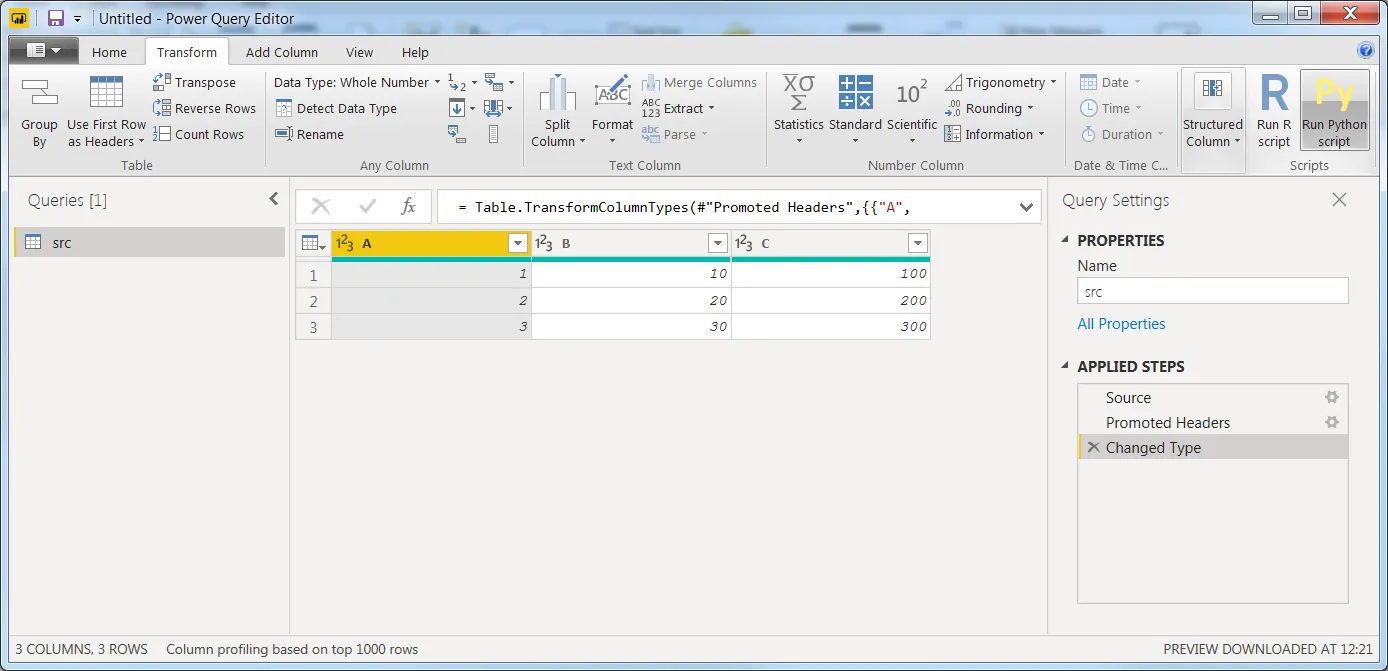
Task: Cancel formula edit with the X icon
Action: [321, 207]
